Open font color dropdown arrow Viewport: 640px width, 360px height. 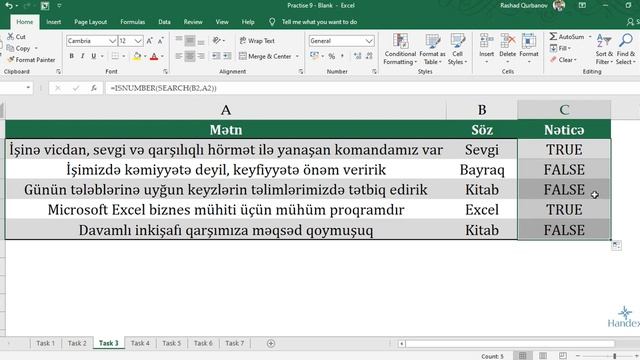pyautogui.click(x=162, y=56)
